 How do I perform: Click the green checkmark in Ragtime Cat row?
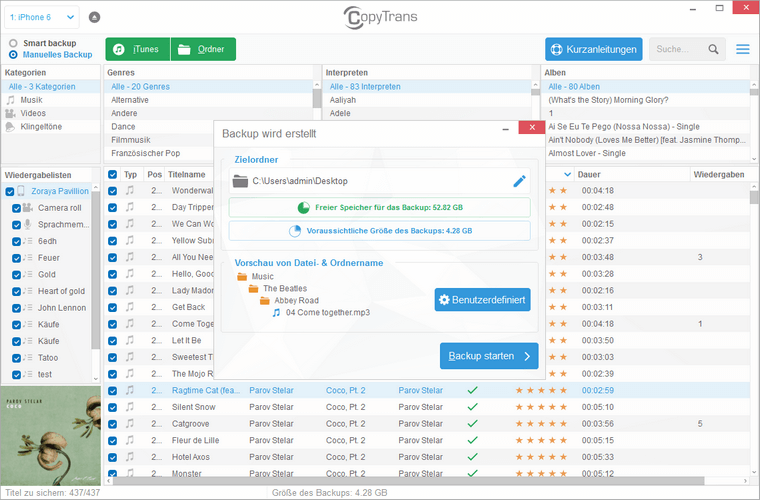(473, 391)
